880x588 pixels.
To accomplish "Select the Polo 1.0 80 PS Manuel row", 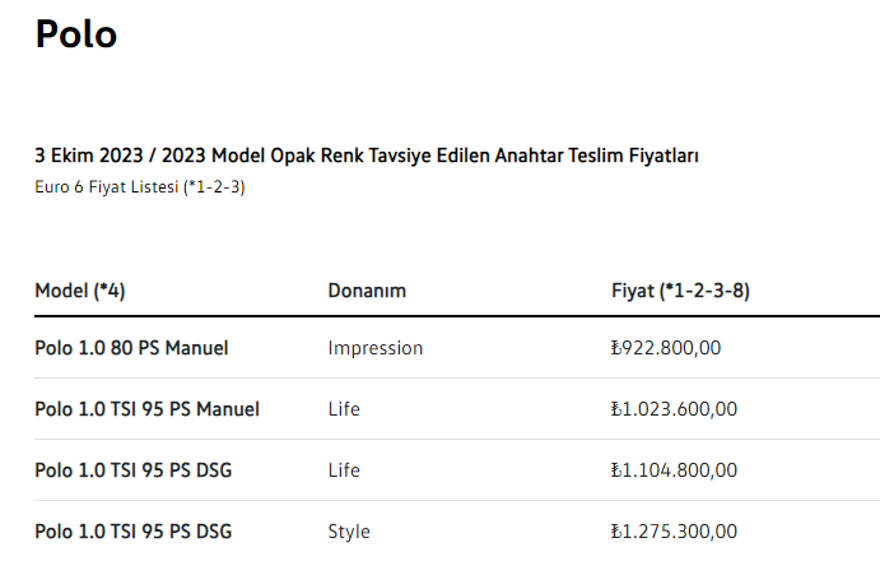I will click(131, 348).
